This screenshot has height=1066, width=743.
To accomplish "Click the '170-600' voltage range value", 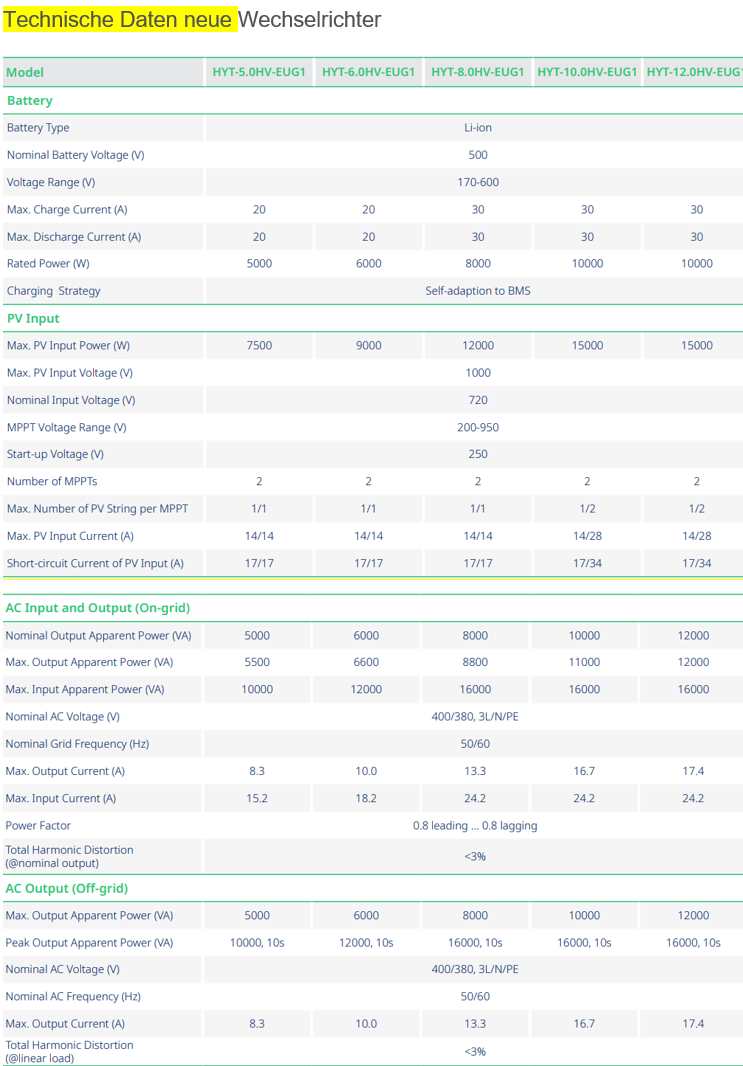I will (478, 182).
